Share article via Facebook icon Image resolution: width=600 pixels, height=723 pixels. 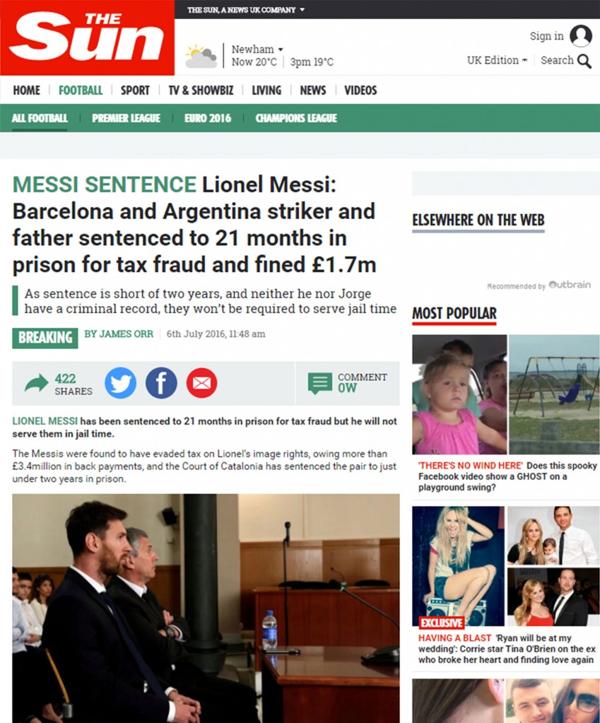[x=161, y=383]
